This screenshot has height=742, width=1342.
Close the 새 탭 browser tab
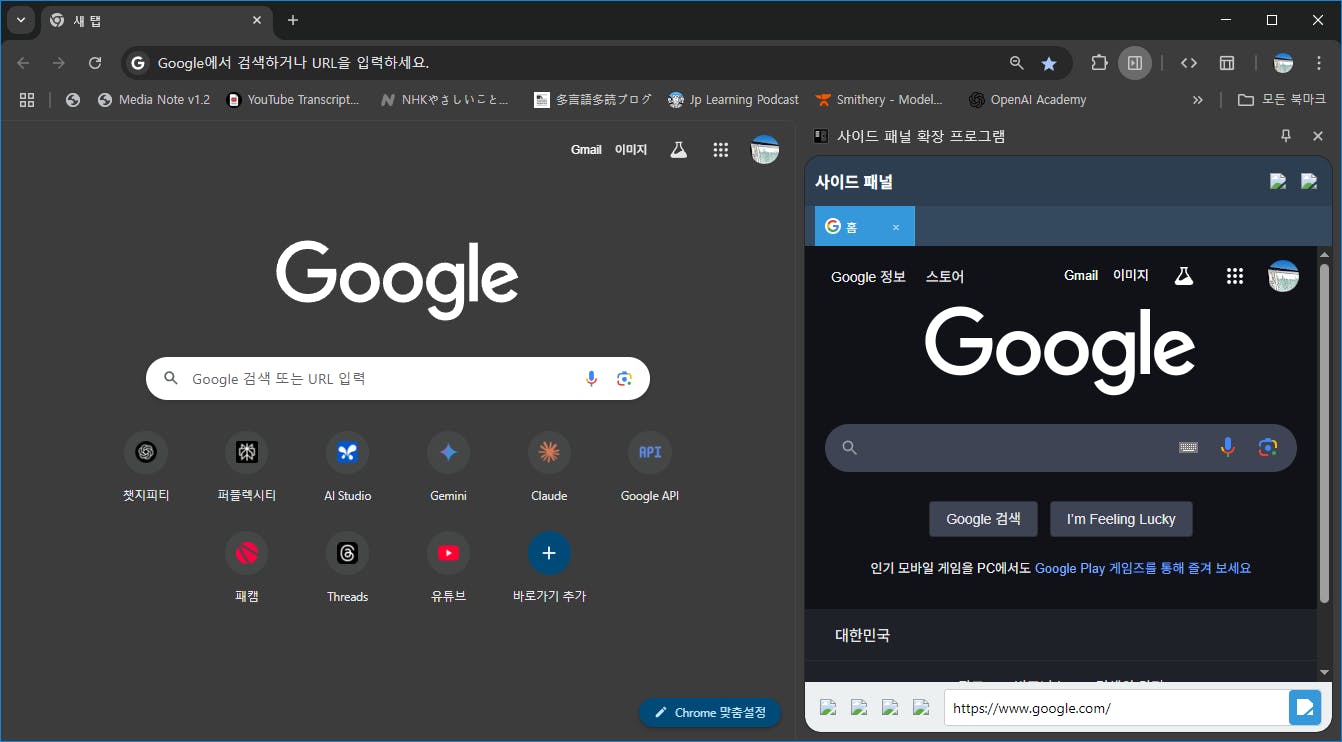coord(257,20)
